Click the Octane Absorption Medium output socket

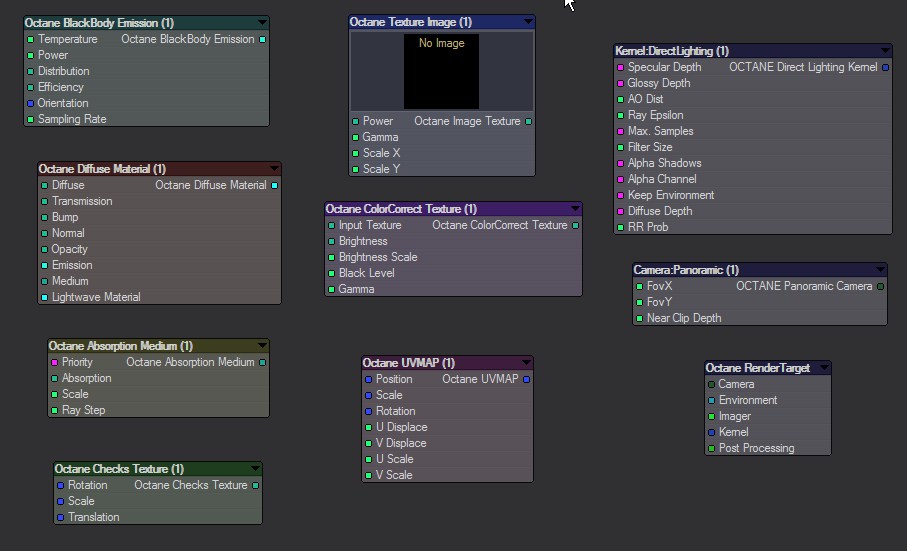pyautogui.click(x=263, y=363)
